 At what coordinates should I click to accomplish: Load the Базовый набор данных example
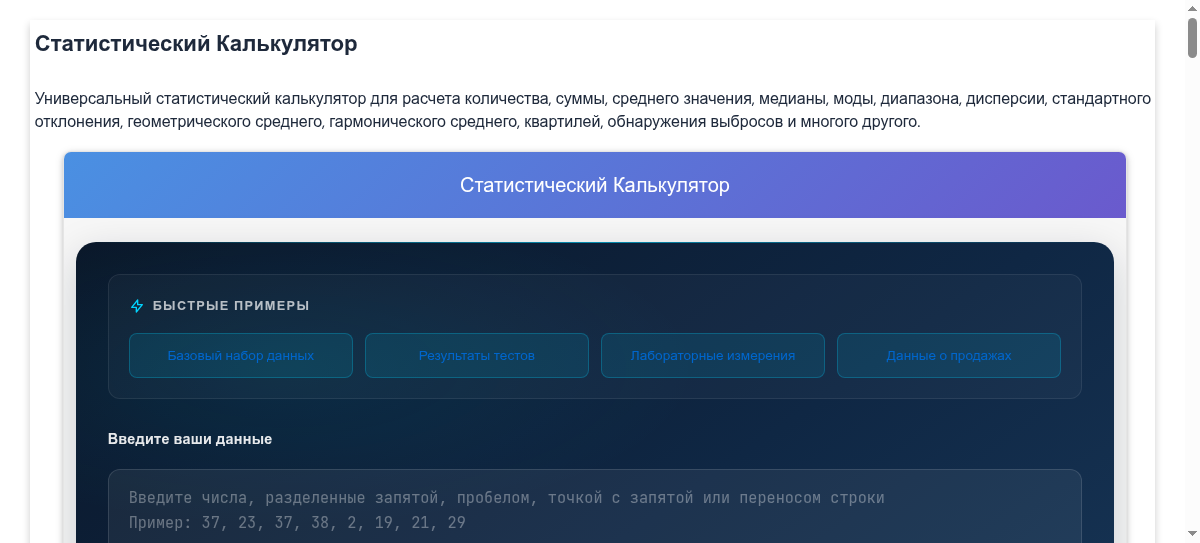[x=241, y=356]
